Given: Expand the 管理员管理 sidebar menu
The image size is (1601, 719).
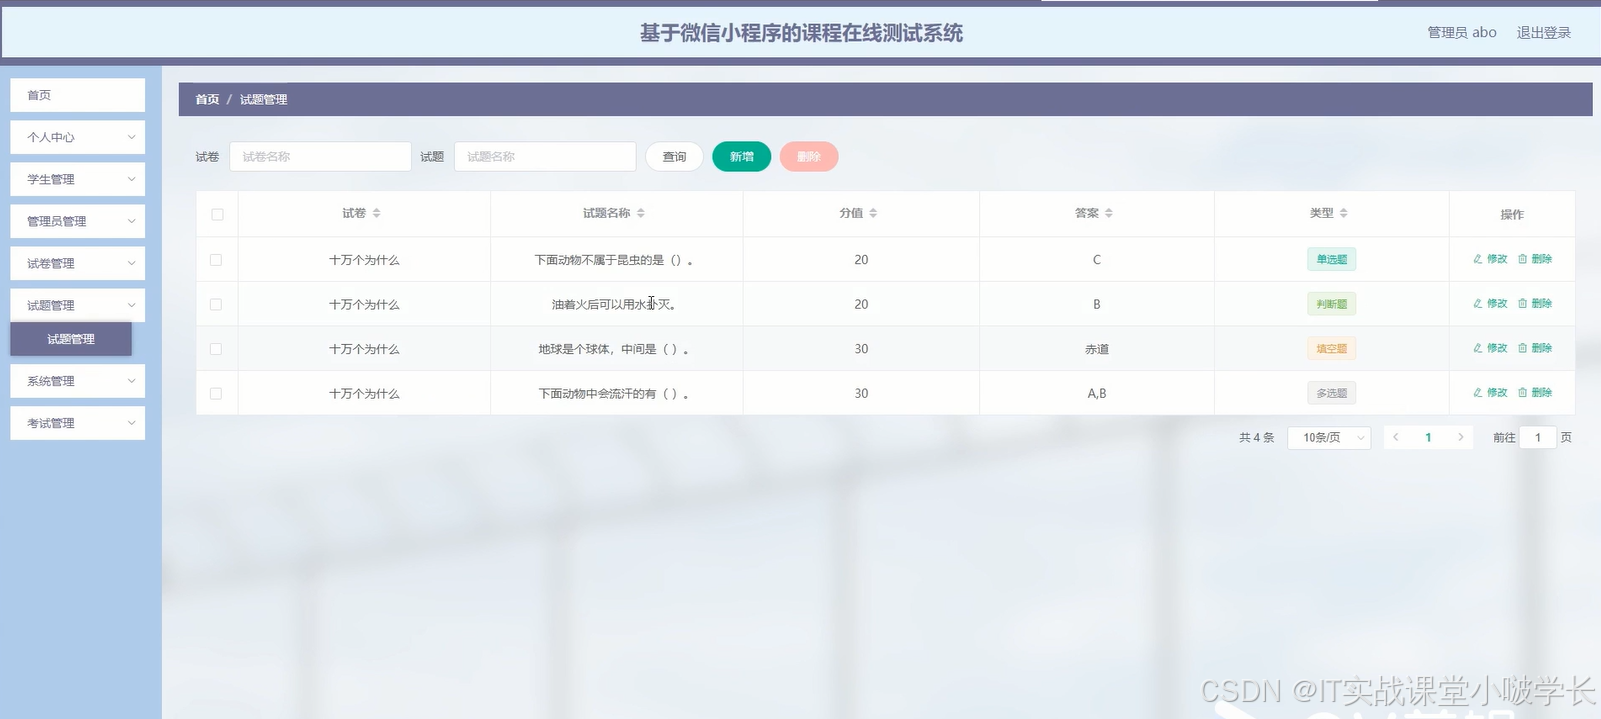Looking at the screenshot, I should click(78, 221).
